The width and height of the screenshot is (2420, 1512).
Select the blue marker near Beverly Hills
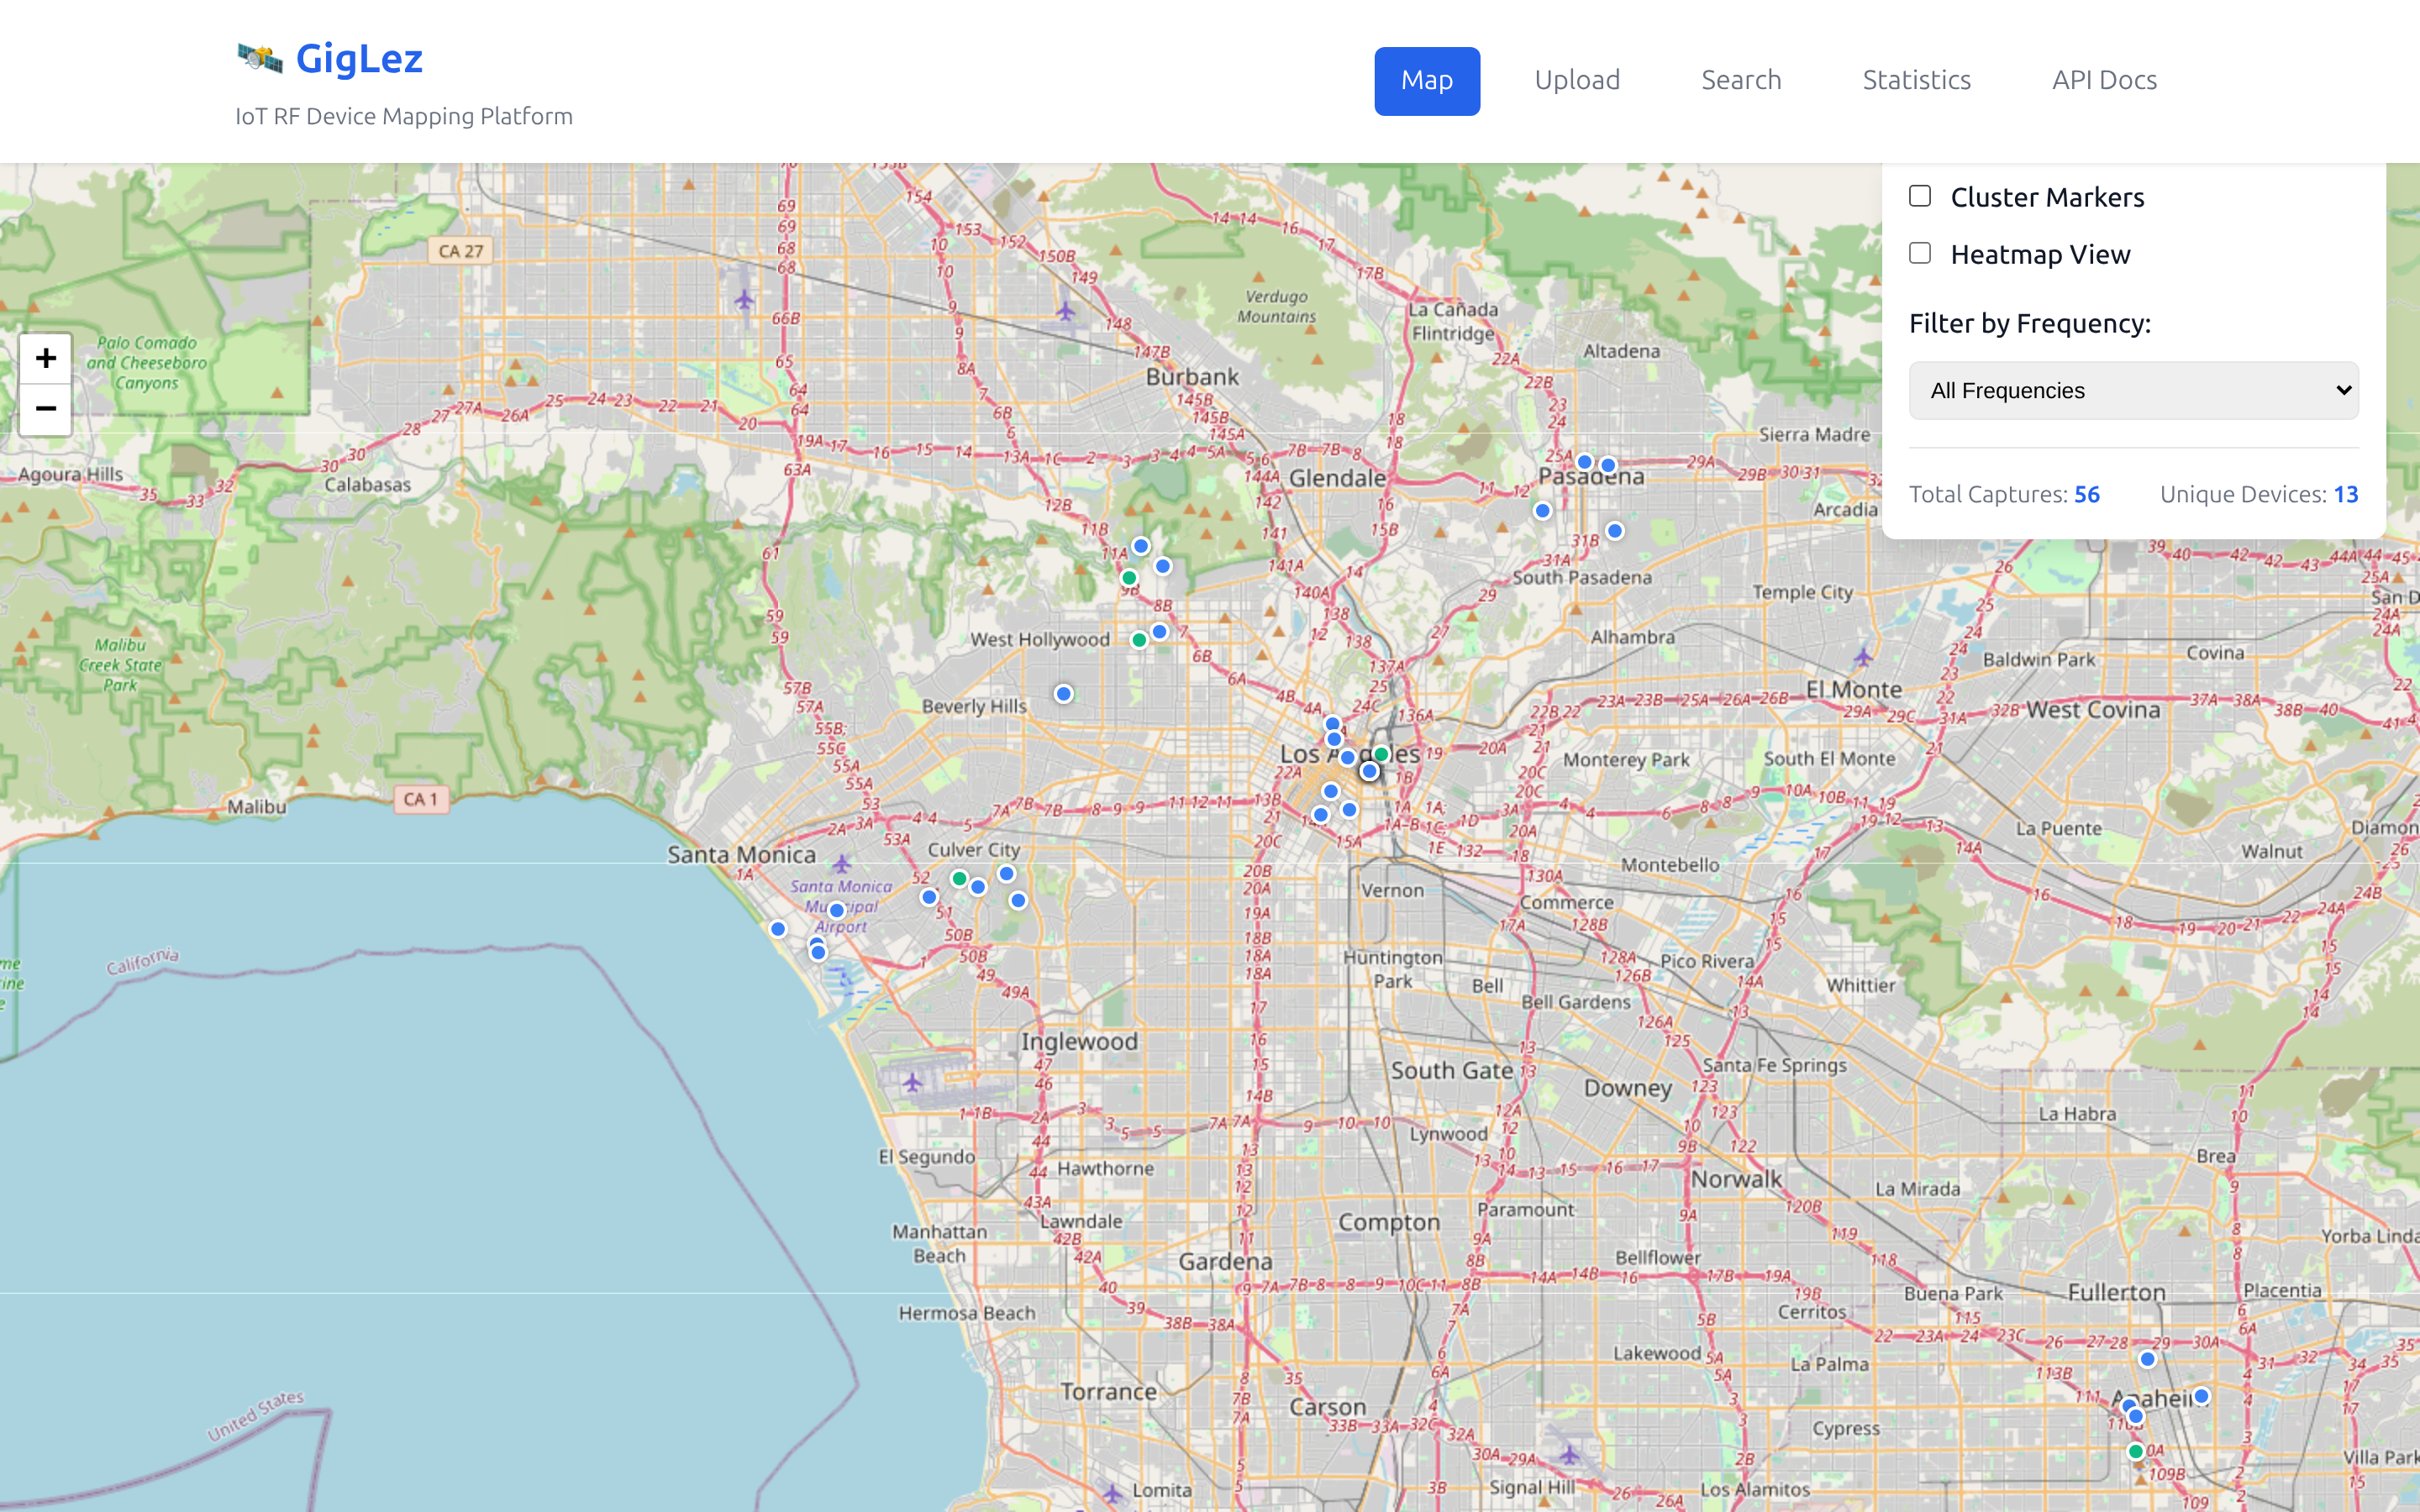point(1064,694)
